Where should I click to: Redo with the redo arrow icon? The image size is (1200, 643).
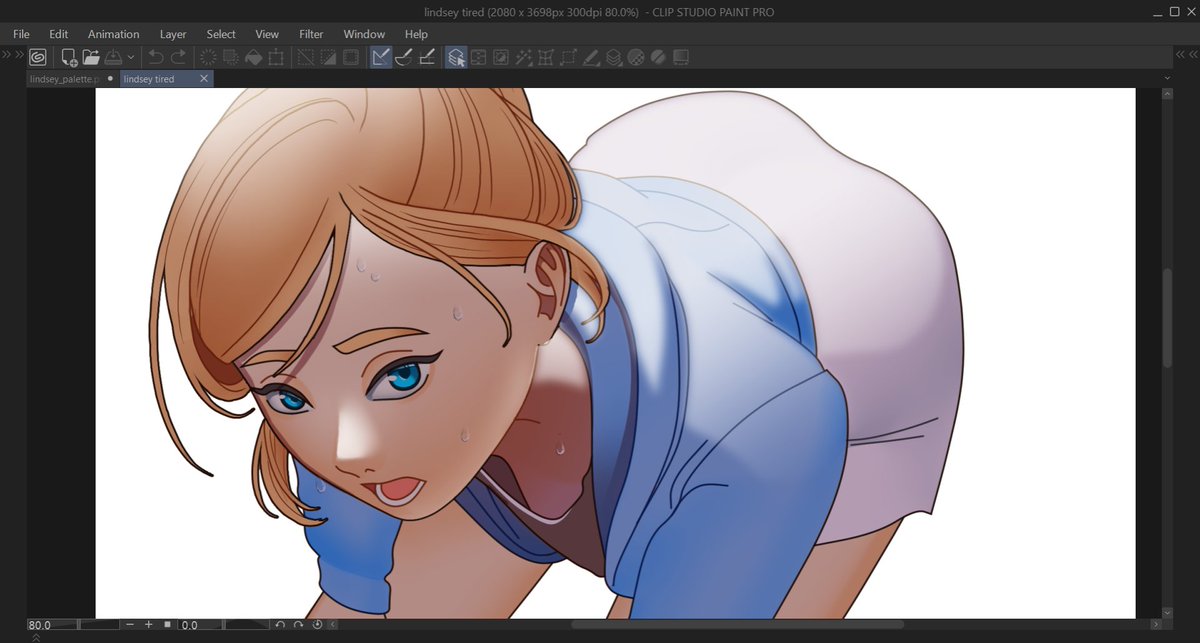click(x=180, y=57)
